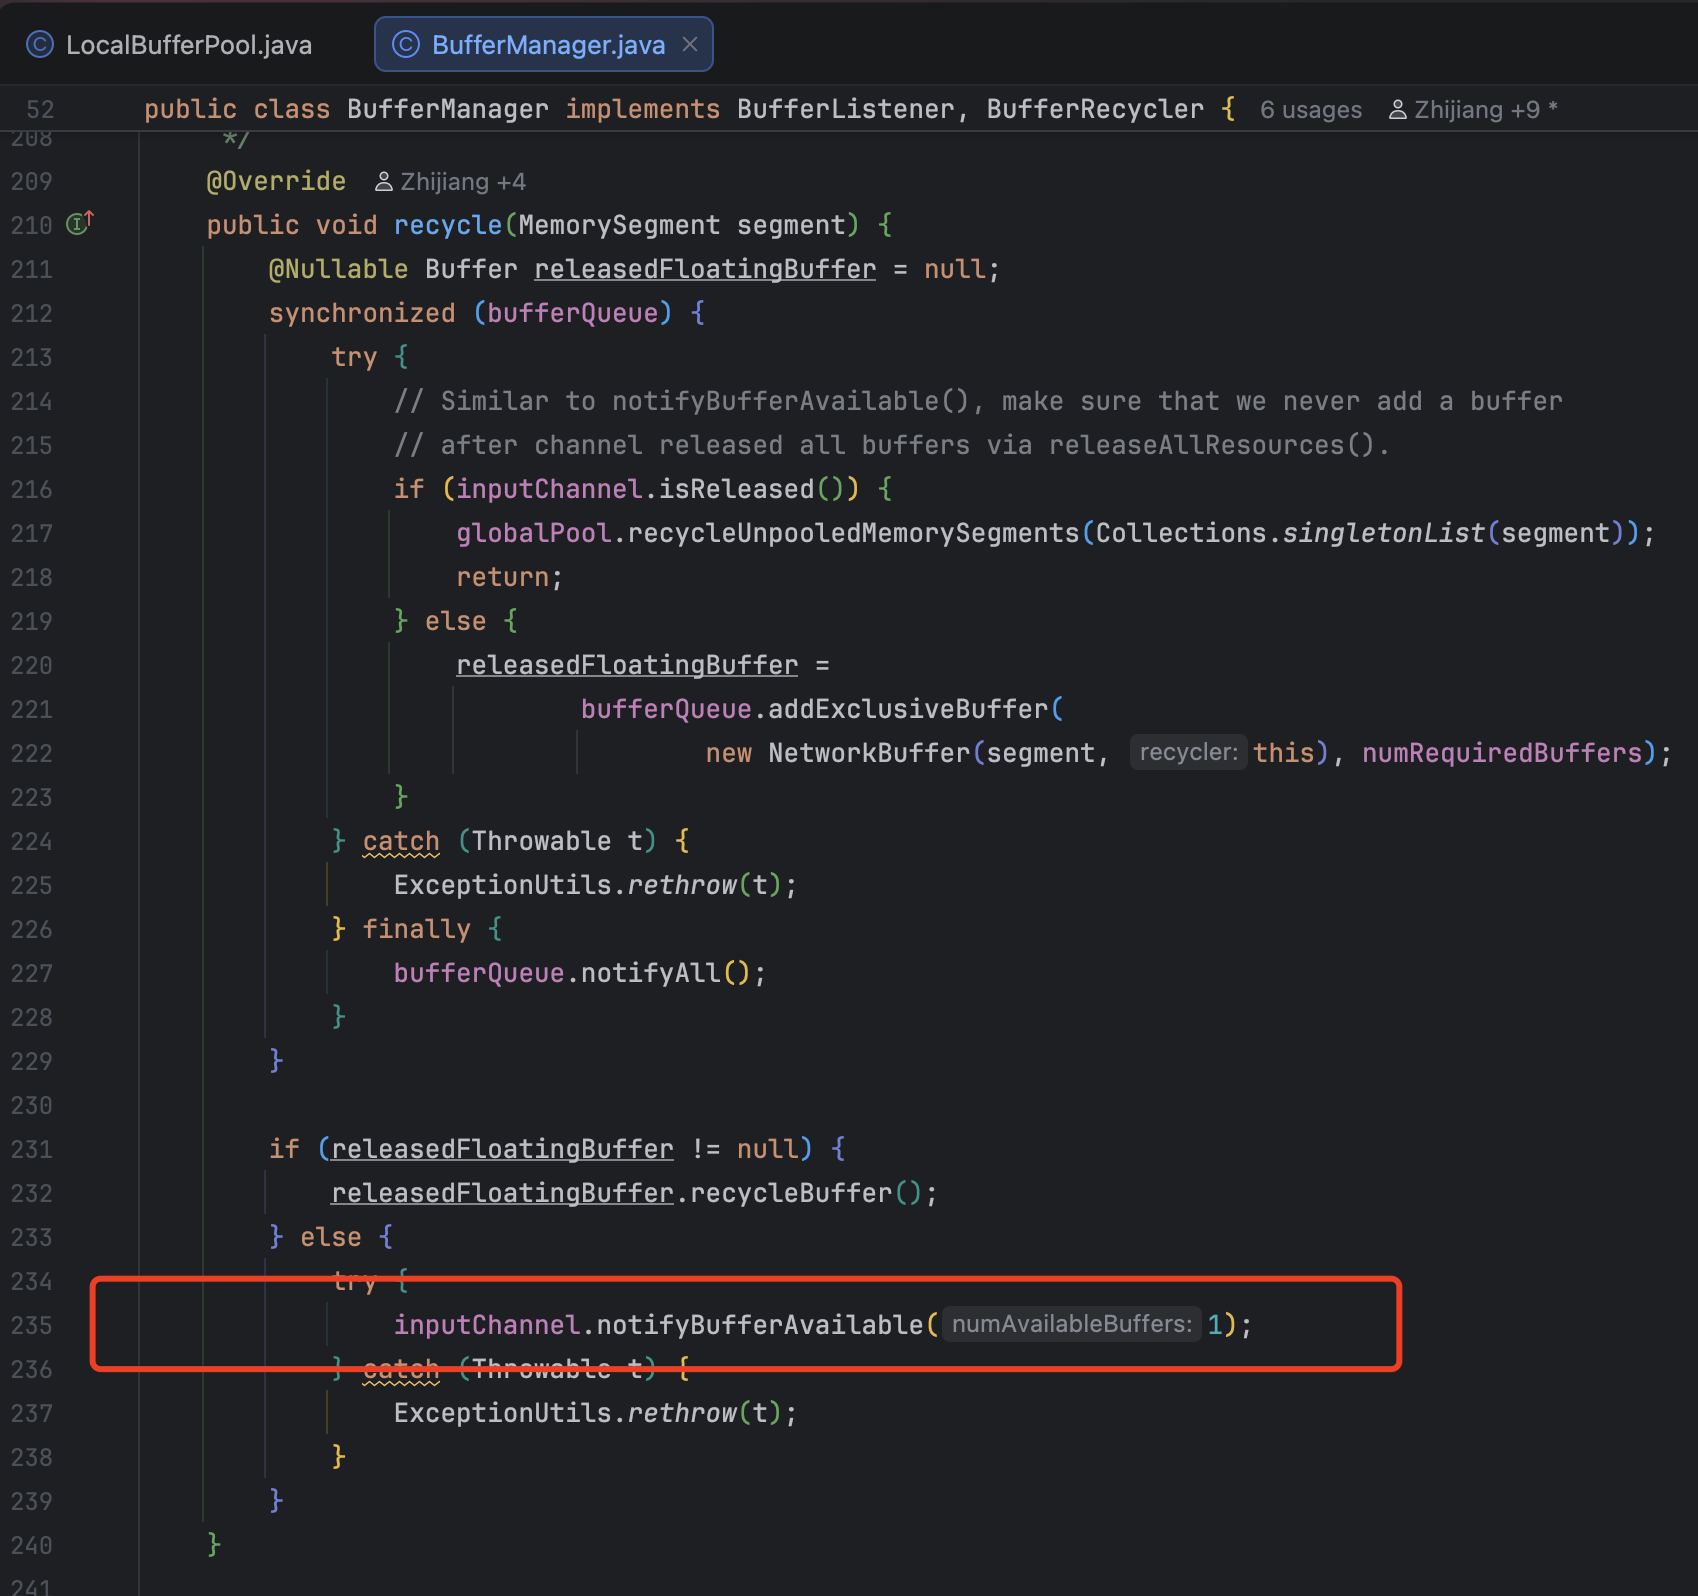This screenshot has width=1698, height=1596.
Task: Click recycleBuffer() call on line 232
Action: [800, 1192]
